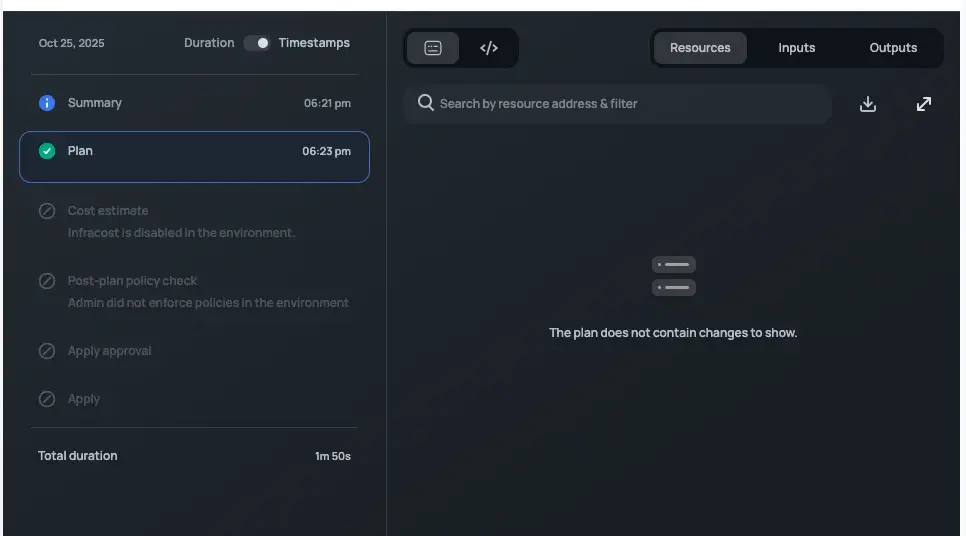
Task: Select the Plan step
Action: 194,156
